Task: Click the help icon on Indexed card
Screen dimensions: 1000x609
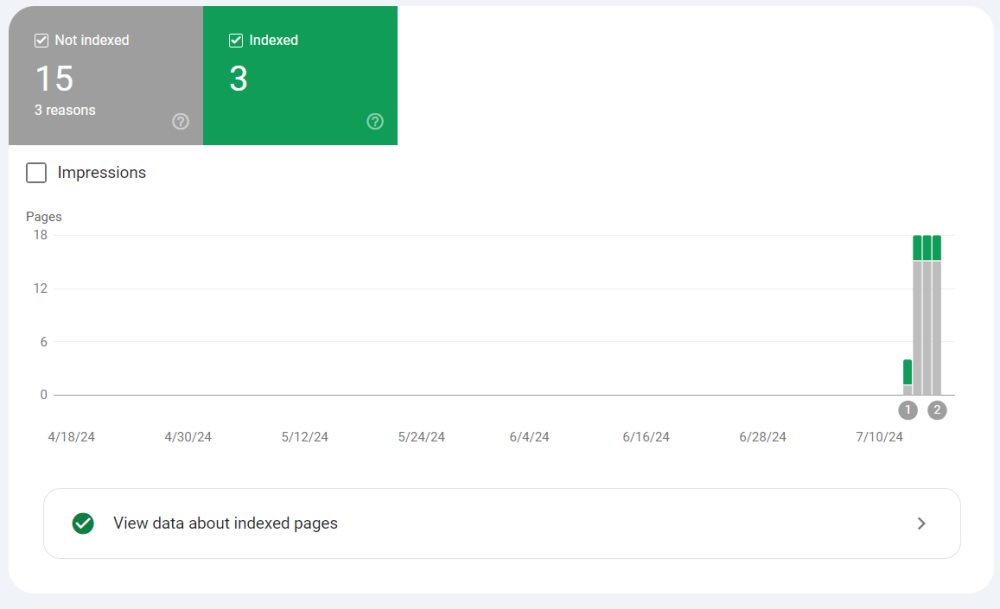Action: click(375, 121)
